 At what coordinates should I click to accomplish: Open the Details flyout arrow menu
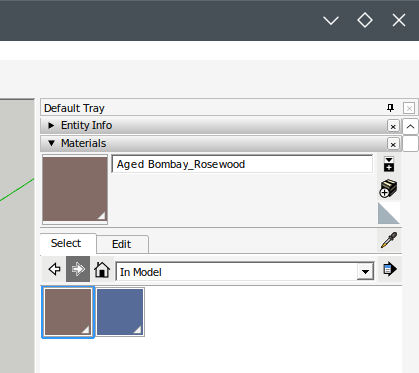point(389,269)
